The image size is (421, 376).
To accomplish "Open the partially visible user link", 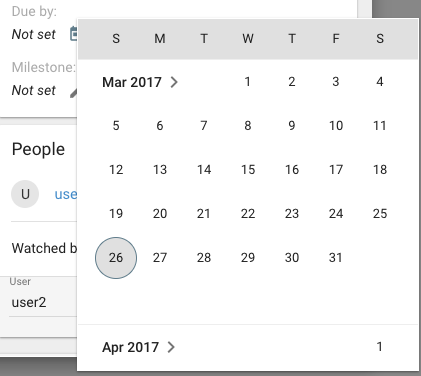I will (x=66, y=194).
